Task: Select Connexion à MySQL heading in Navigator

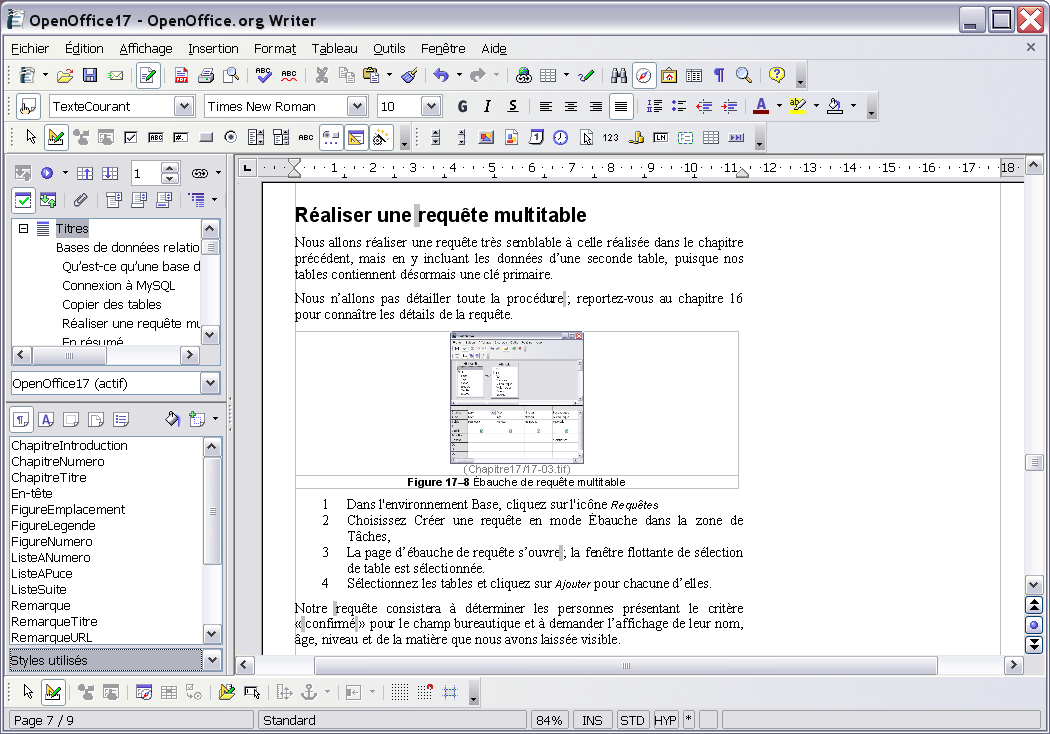Action: click(x=119, y=285)
